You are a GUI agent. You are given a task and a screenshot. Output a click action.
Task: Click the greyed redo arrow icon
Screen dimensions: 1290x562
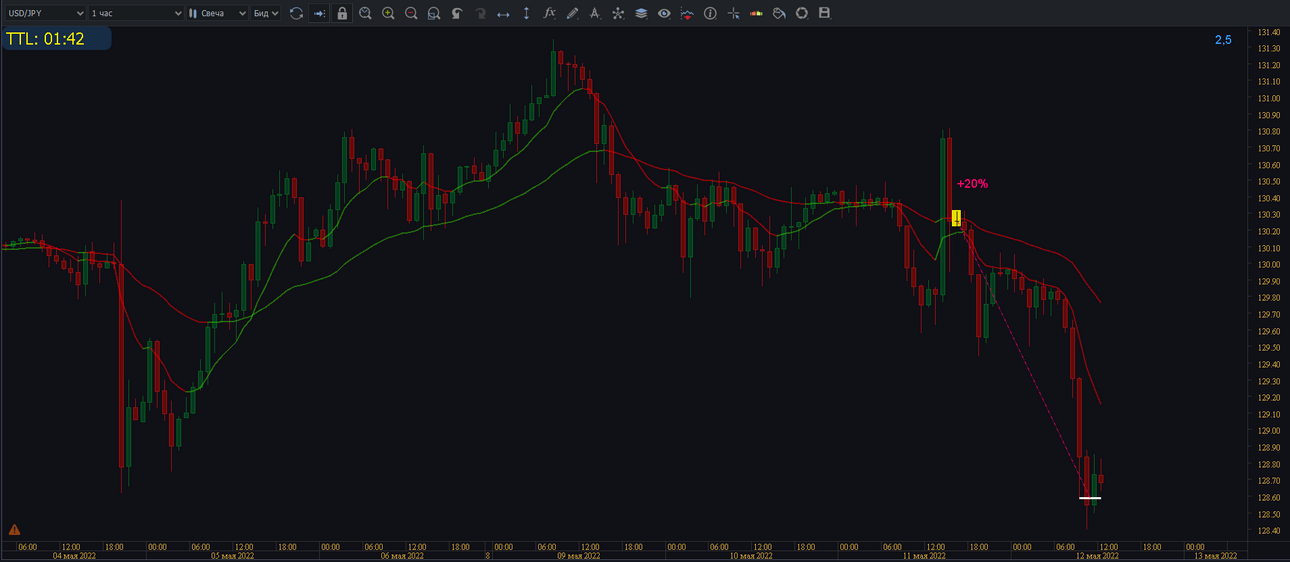click(x=480, y=13)
